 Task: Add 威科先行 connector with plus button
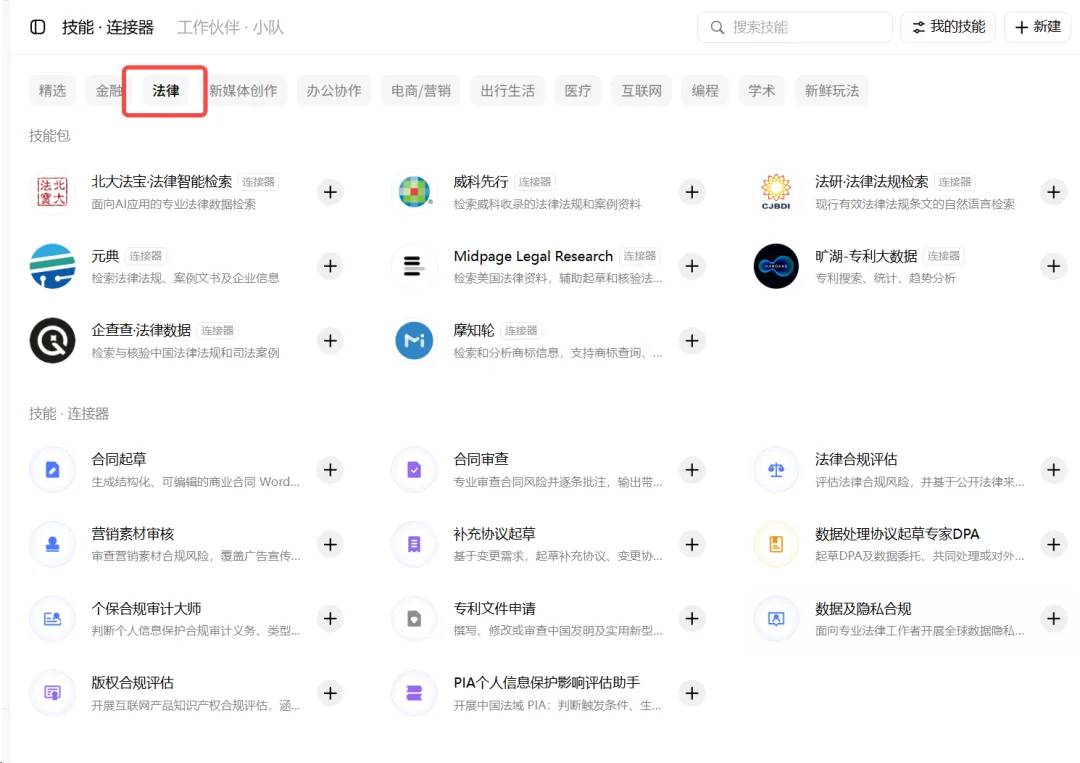[x=692, y=191]
